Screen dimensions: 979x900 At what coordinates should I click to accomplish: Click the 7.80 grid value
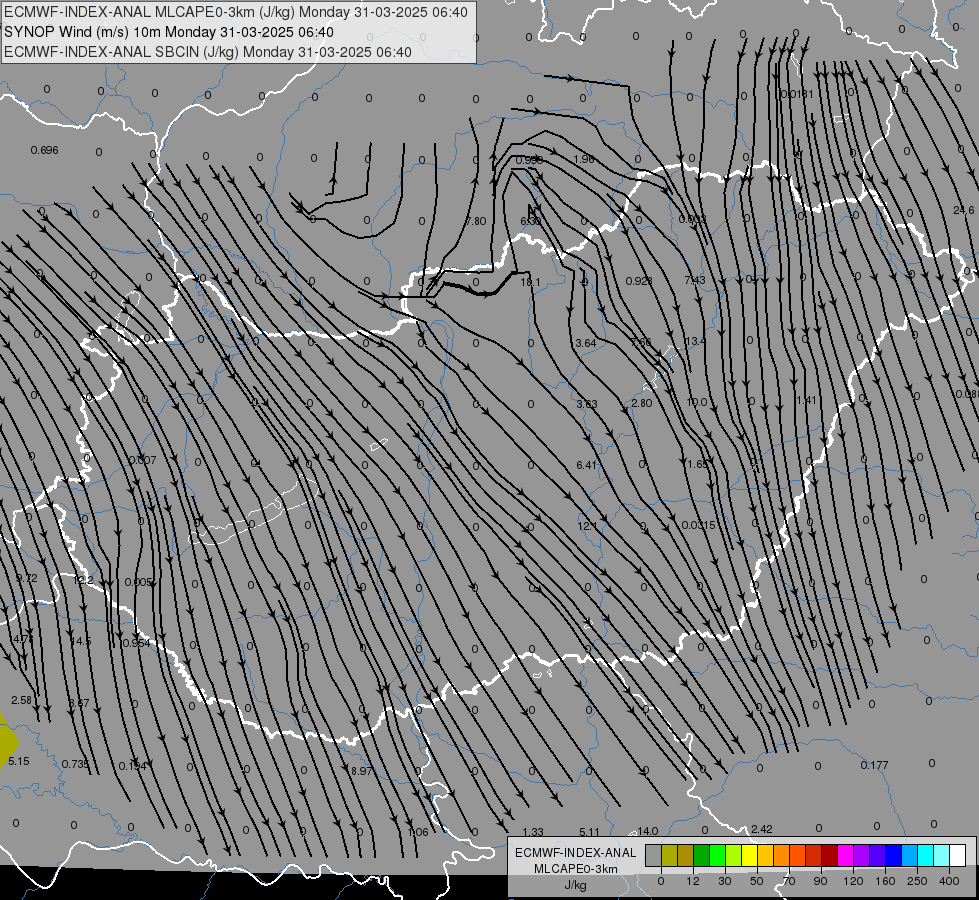[x=476, y=221]
